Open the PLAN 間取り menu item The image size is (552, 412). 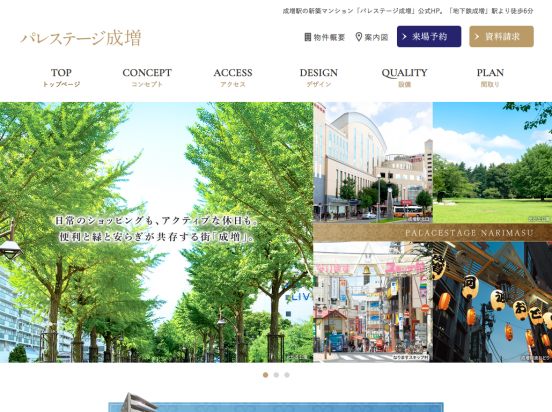(x=490, y=78)
